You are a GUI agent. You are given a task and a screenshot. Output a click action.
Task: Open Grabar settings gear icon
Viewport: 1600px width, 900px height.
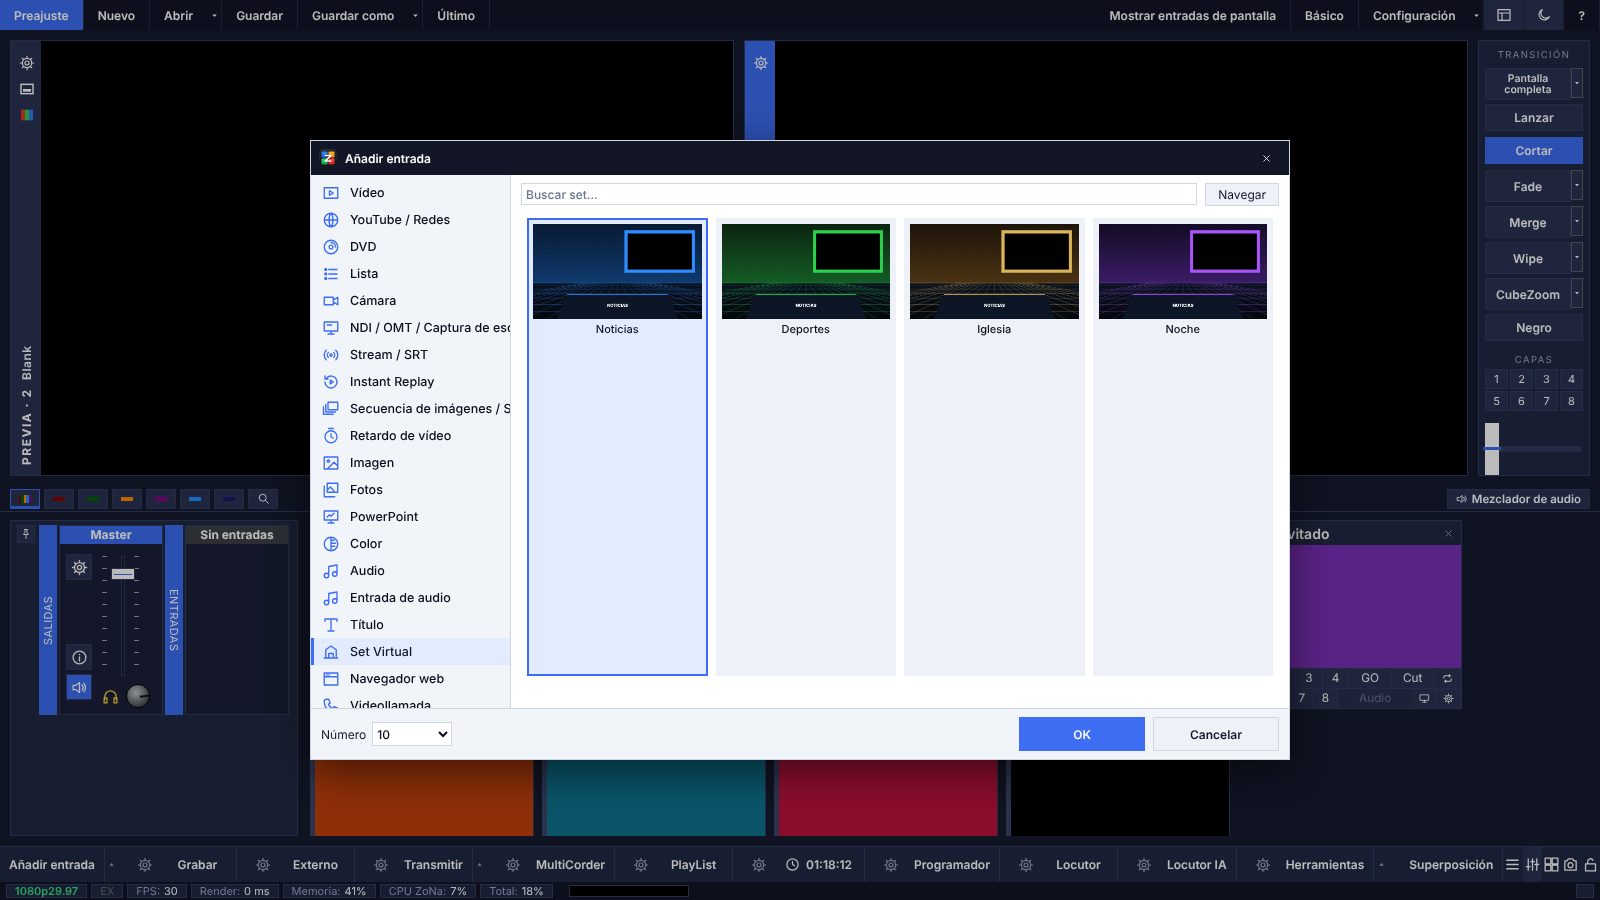click(x=145, y=865)
